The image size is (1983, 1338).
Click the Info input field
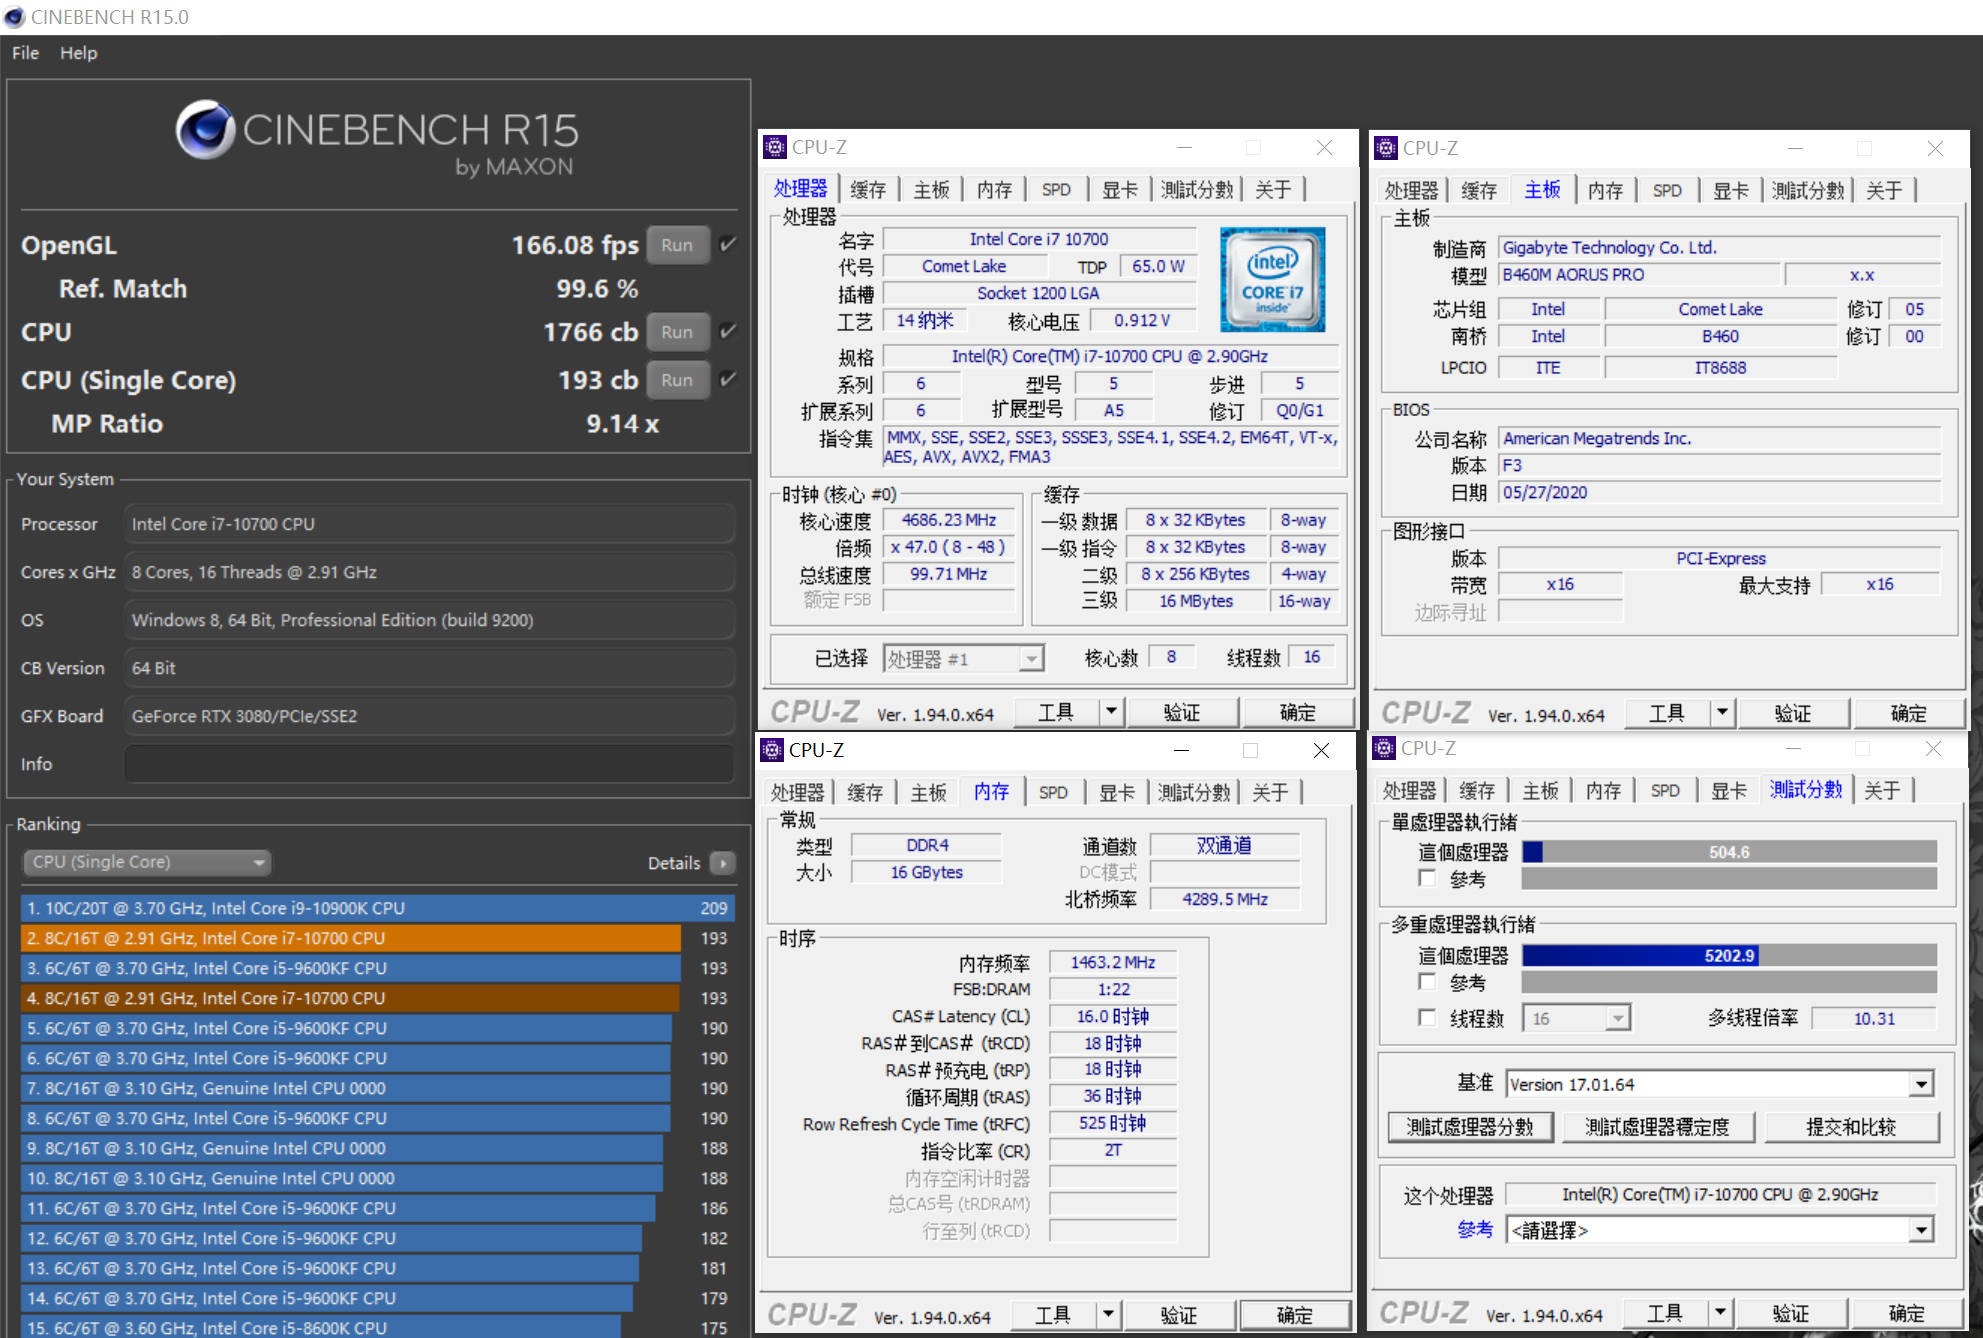point(429,764)
